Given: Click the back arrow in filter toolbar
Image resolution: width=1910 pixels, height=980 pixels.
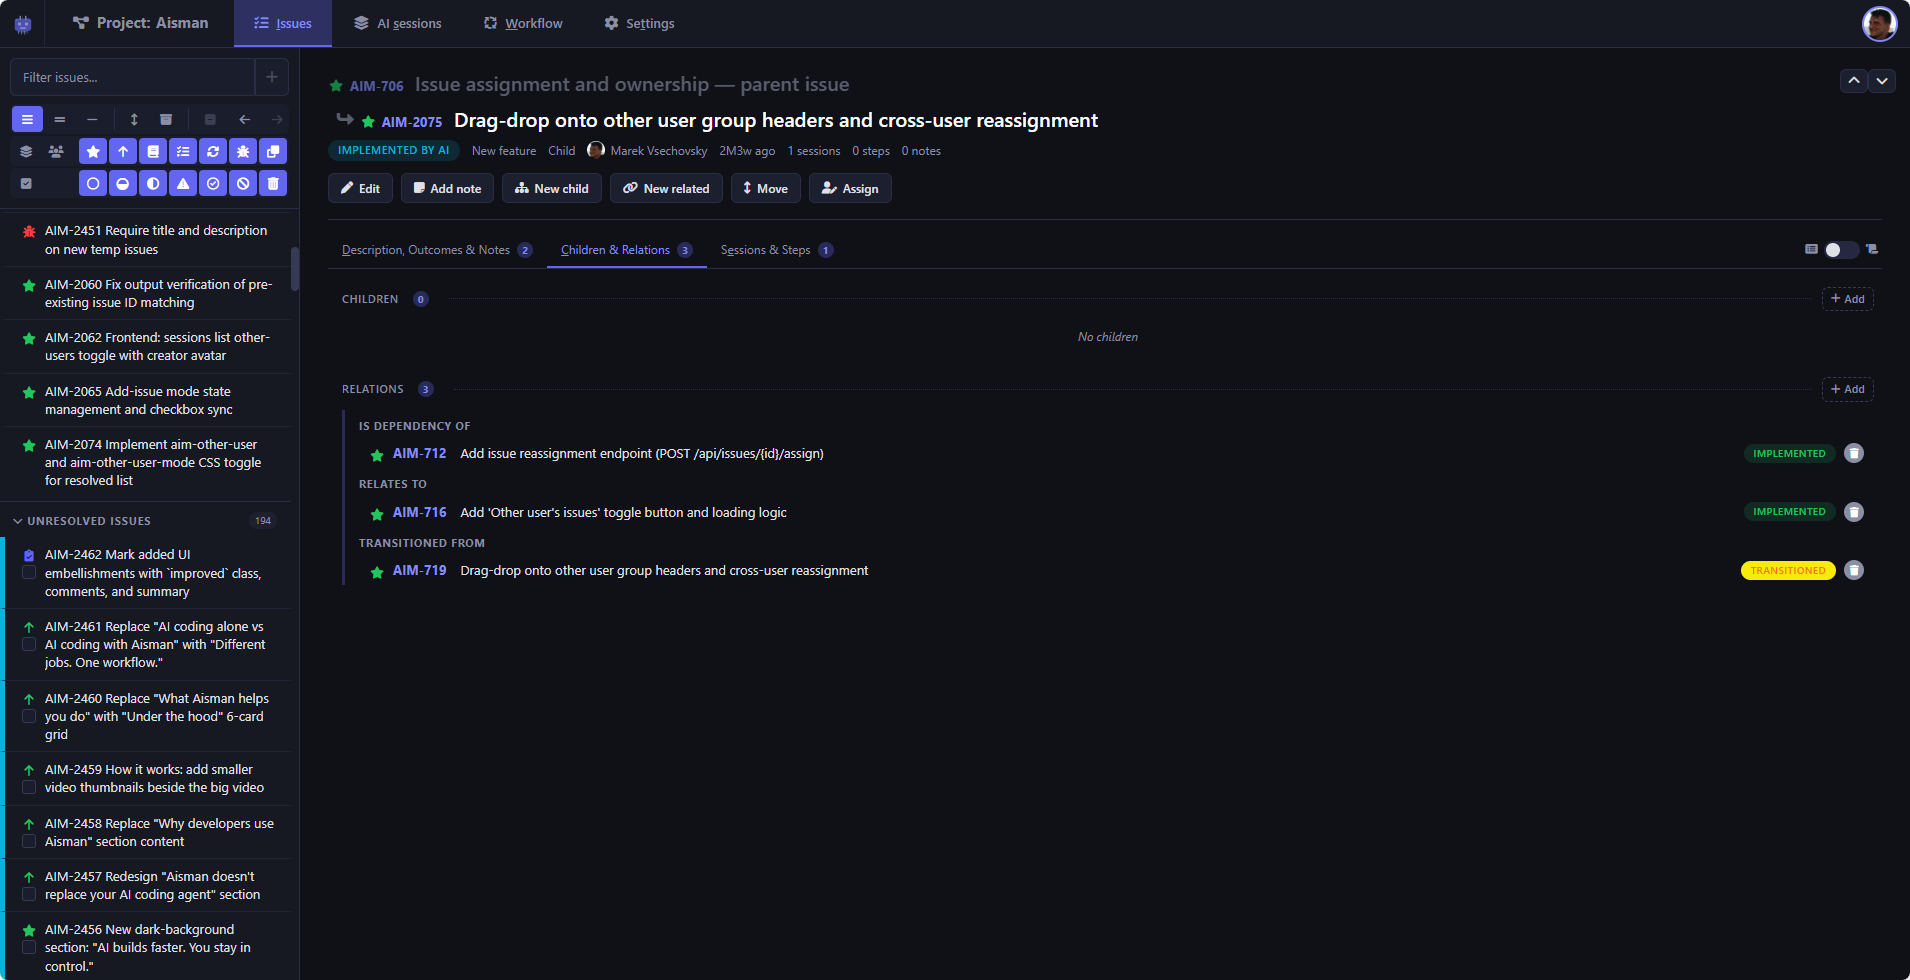Looking at the screenshot, I should tap(244, 120).
